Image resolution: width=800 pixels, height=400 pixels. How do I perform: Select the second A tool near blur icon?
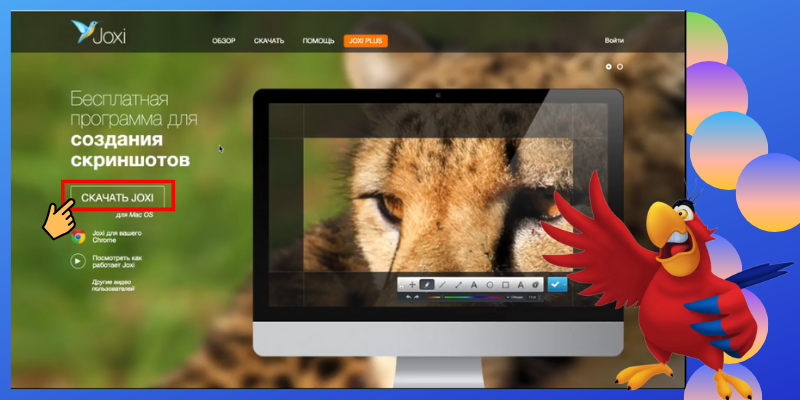coord(521,285)
